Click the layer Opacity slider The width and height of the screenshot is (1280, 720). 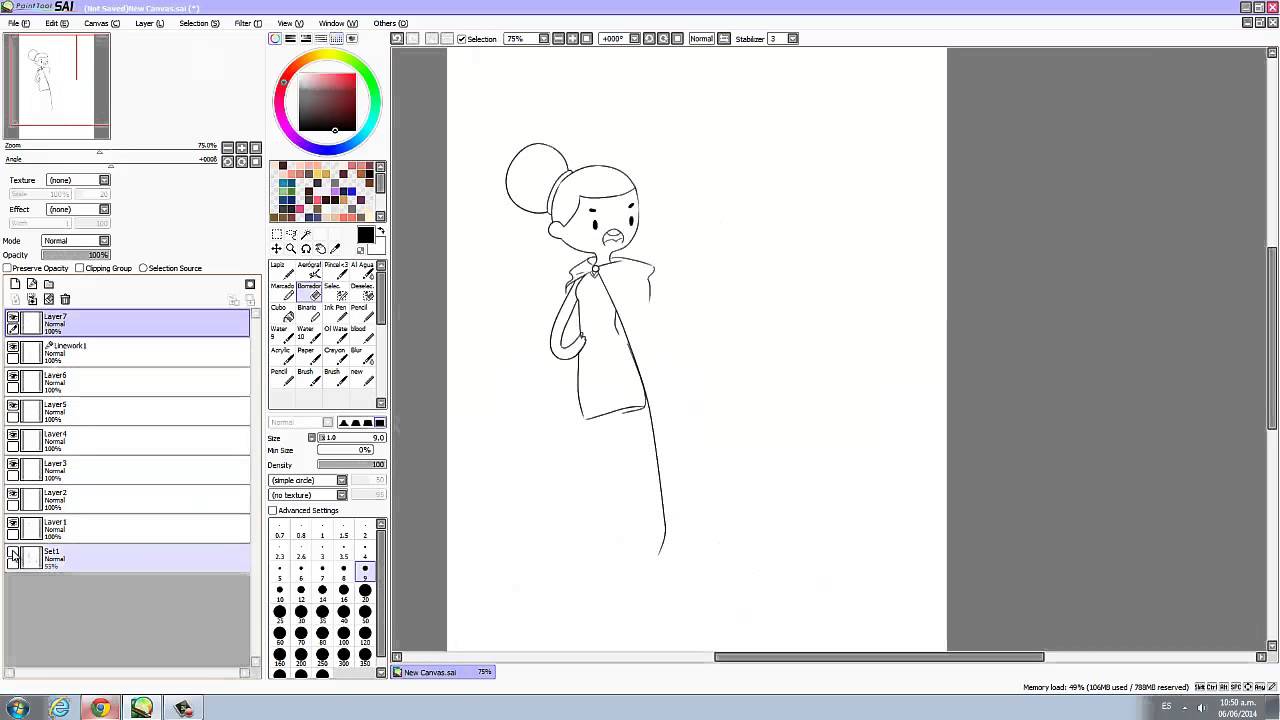click(75, 255)
